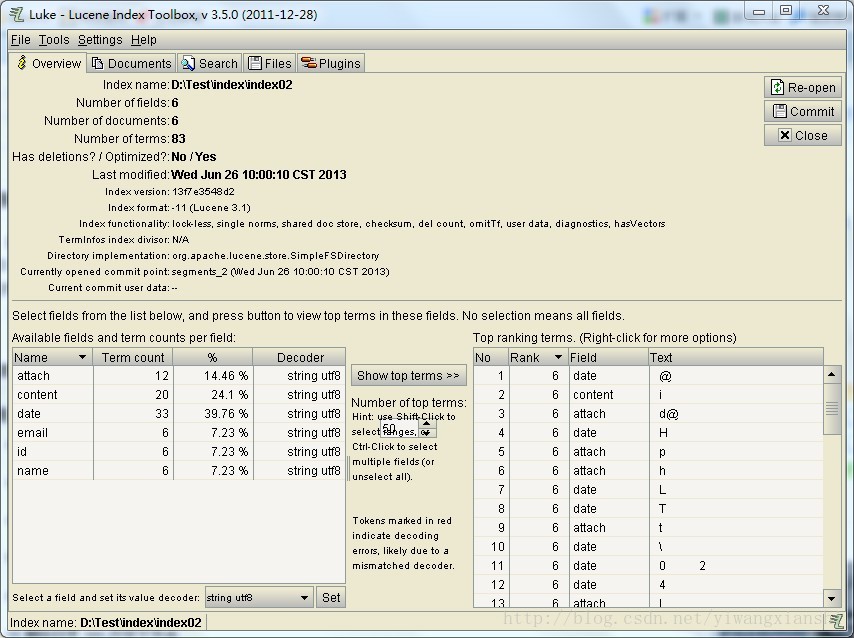Click the Luke logo in status bar
This screenshot has width=854, height=638.
point(835,619)
